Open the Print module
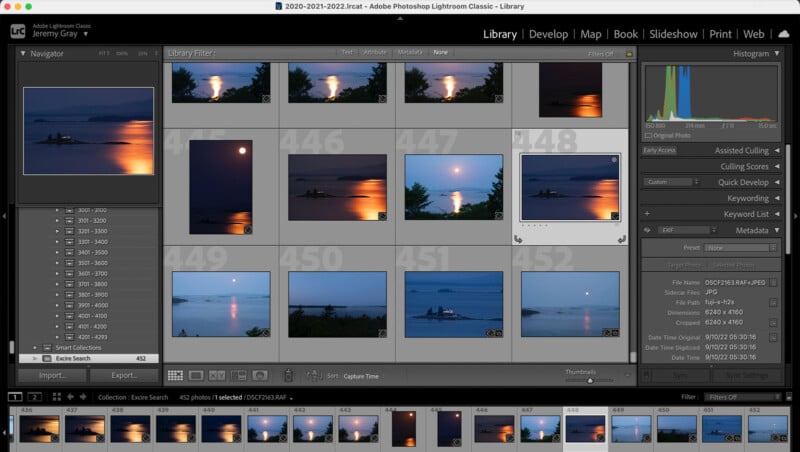This screenshot has height=452, width=800. [x=720, y=34]
